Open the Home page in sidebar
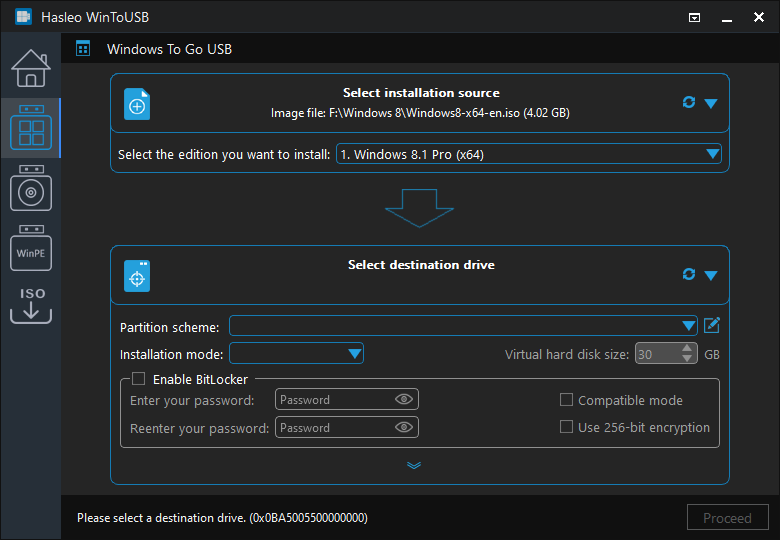Viewport: 780px width, 540px height. click(x=31, y=68)
